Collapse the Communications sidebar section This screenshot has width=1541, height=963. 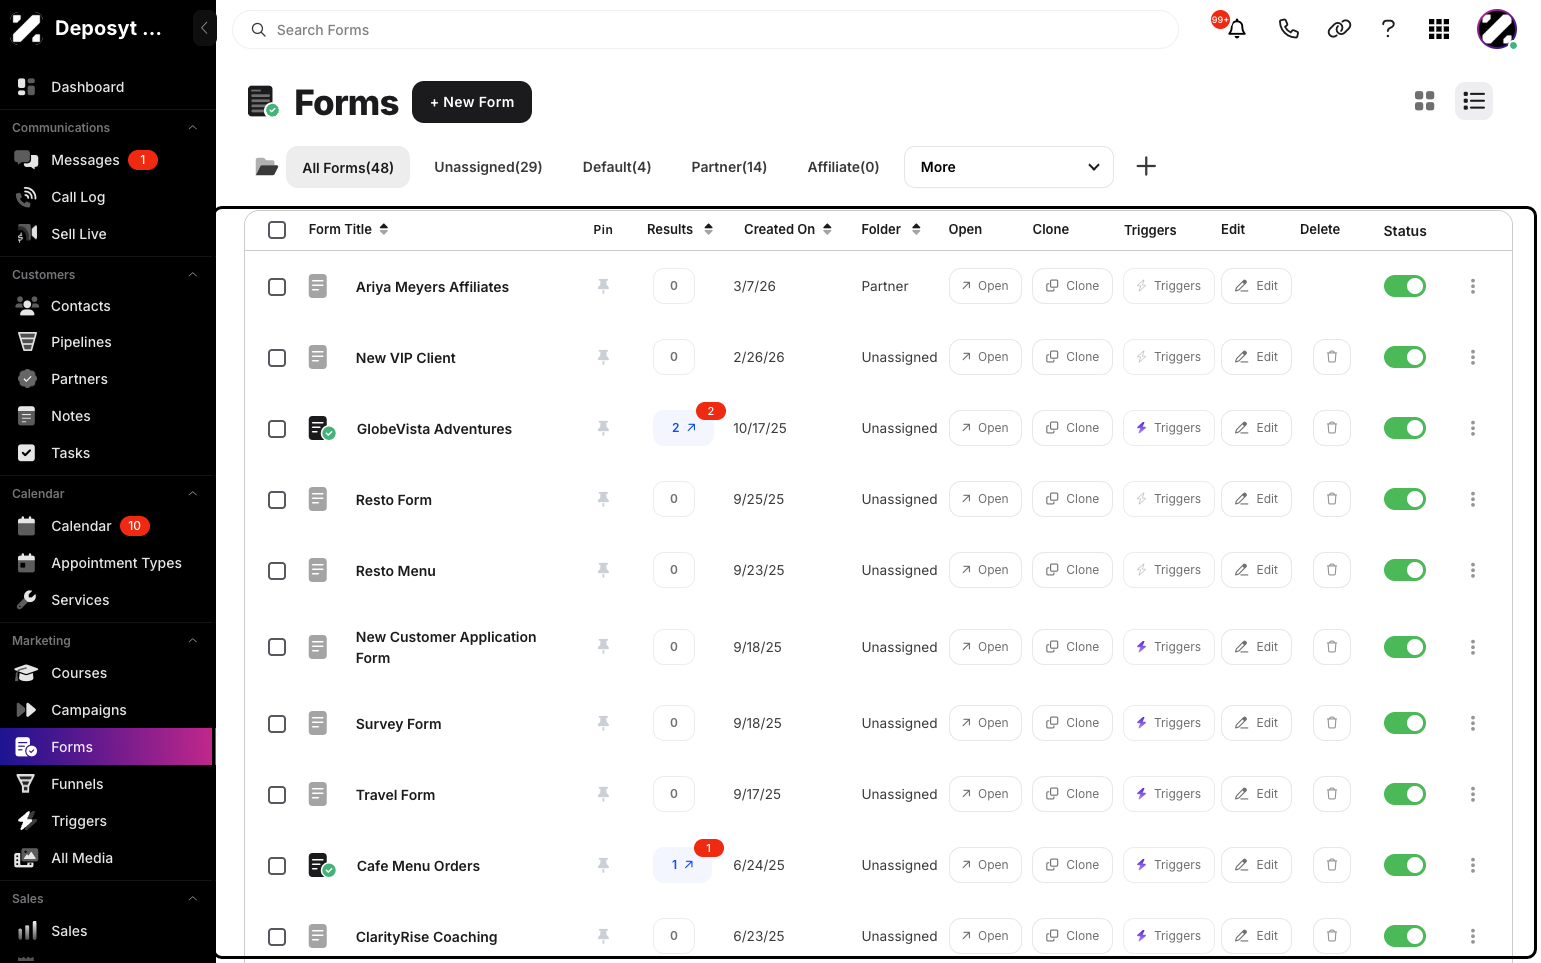point(193,128)
